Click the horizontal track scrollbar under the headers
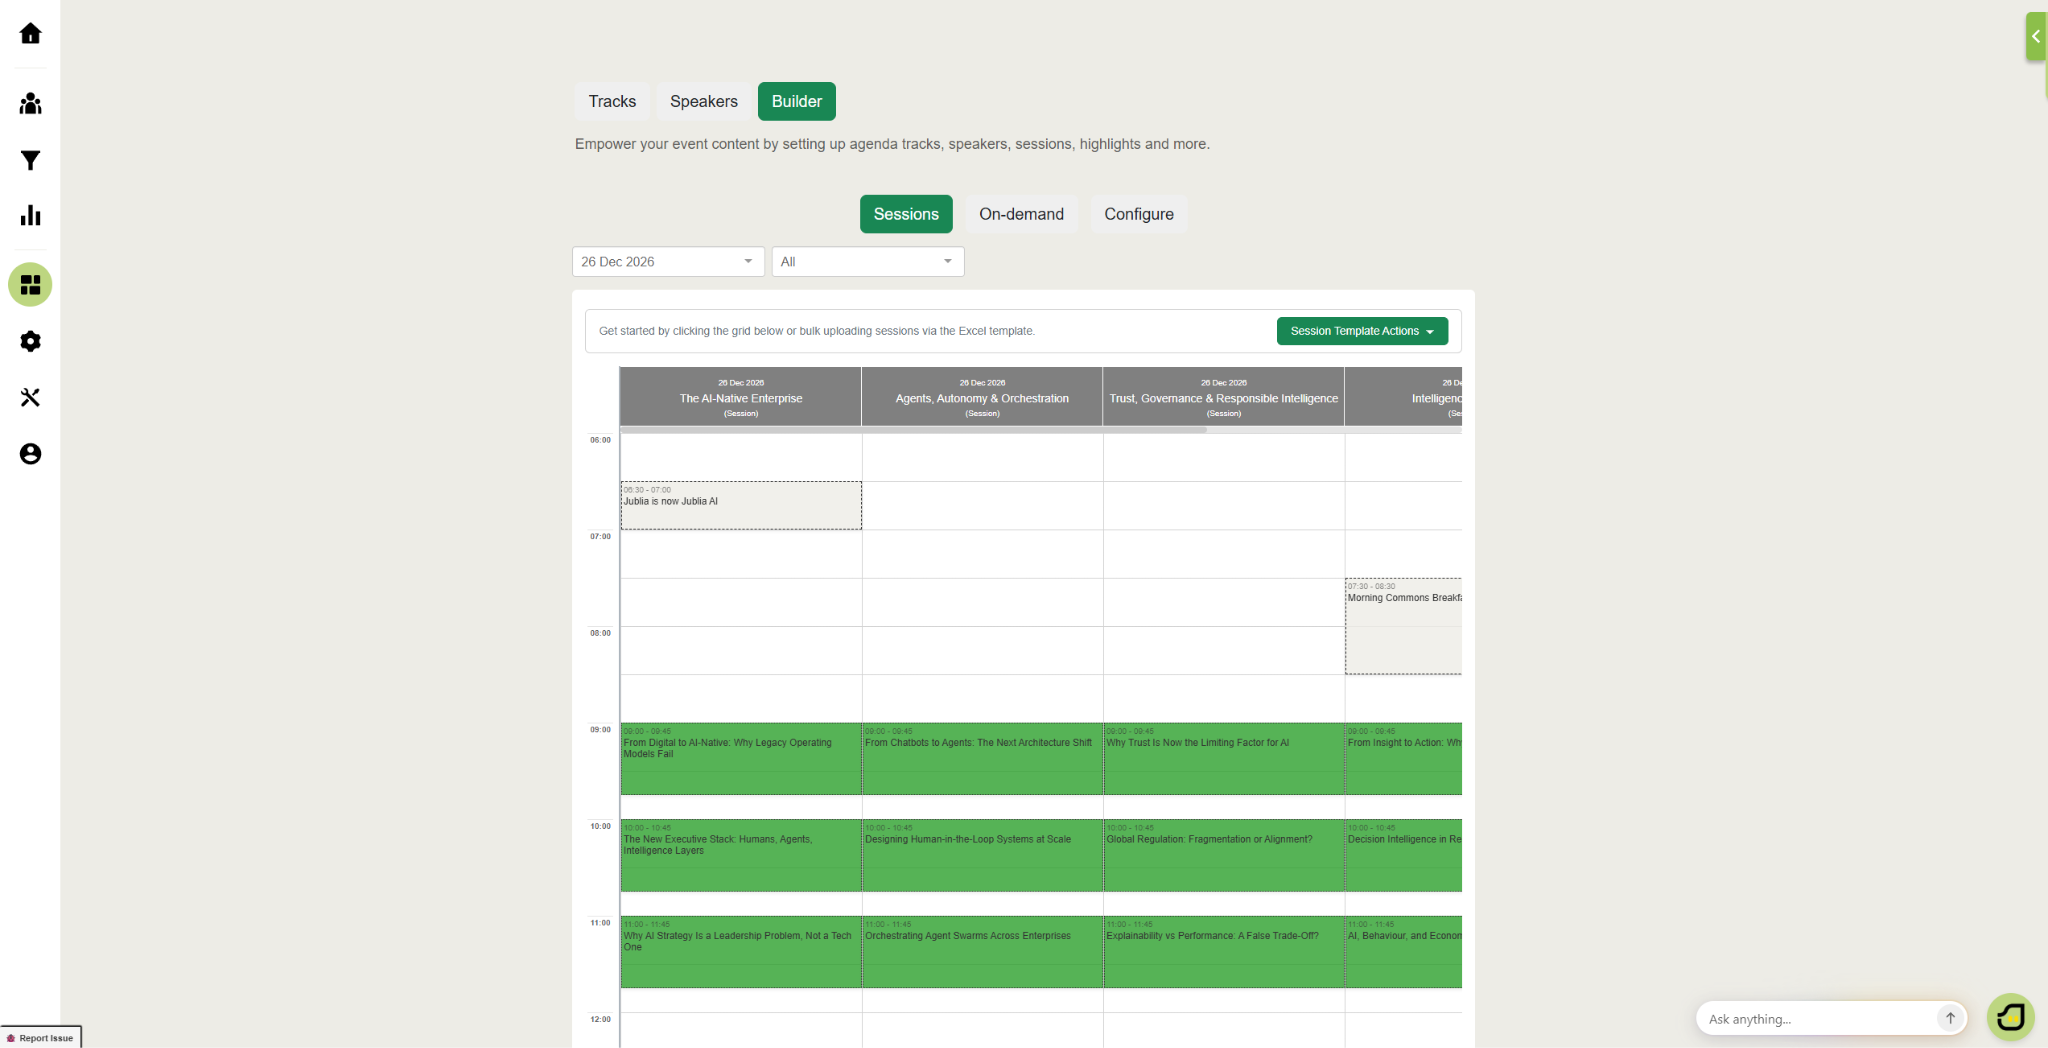This screenshot has height=1048, width=2048. 913,430
